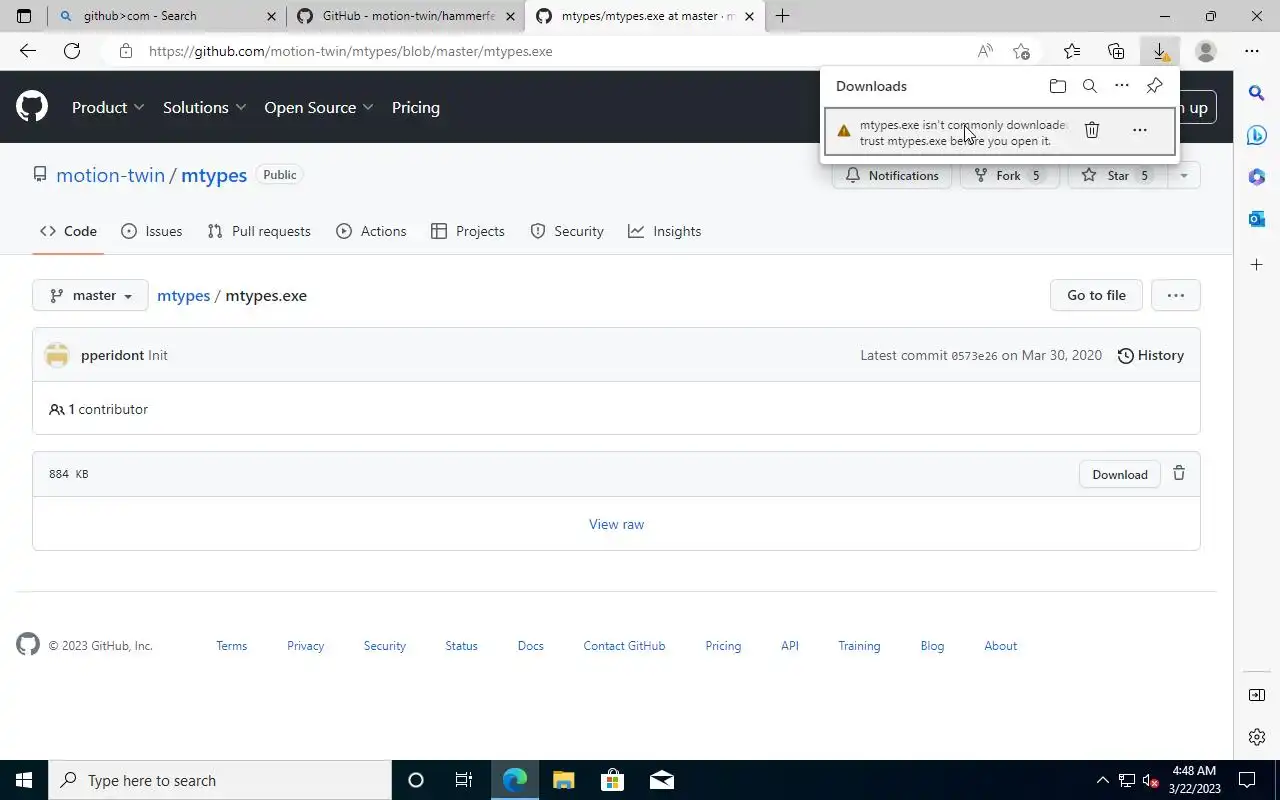This screenshot has height=800, width=1280.
Task: Click the Download button
Action: click(1119, 474)
